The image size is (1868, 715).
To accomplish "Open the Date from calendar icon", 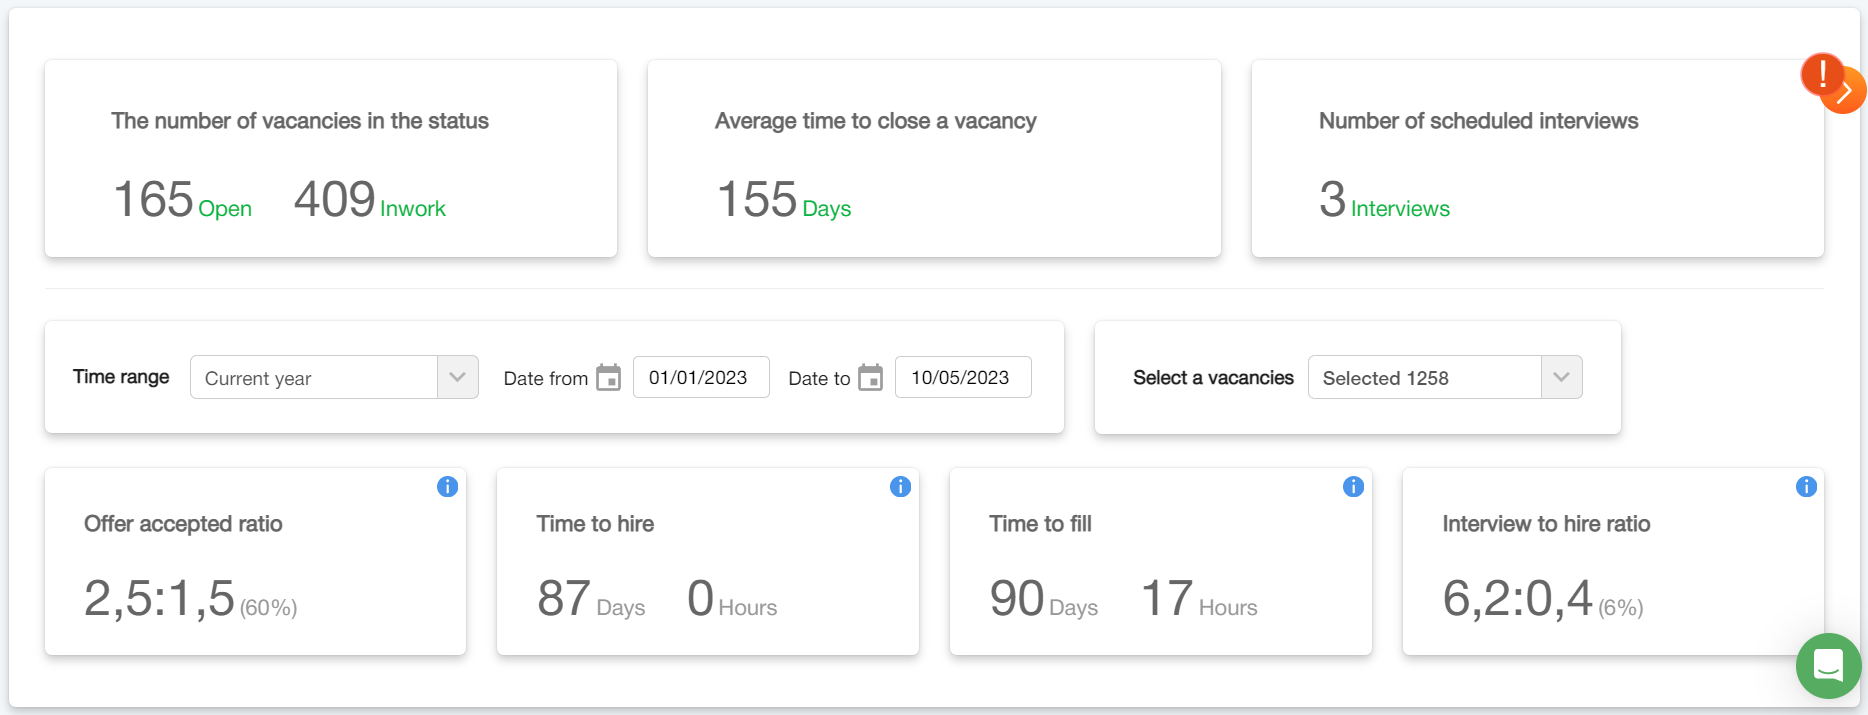I will pyautogui.click(x=608, y=378).
